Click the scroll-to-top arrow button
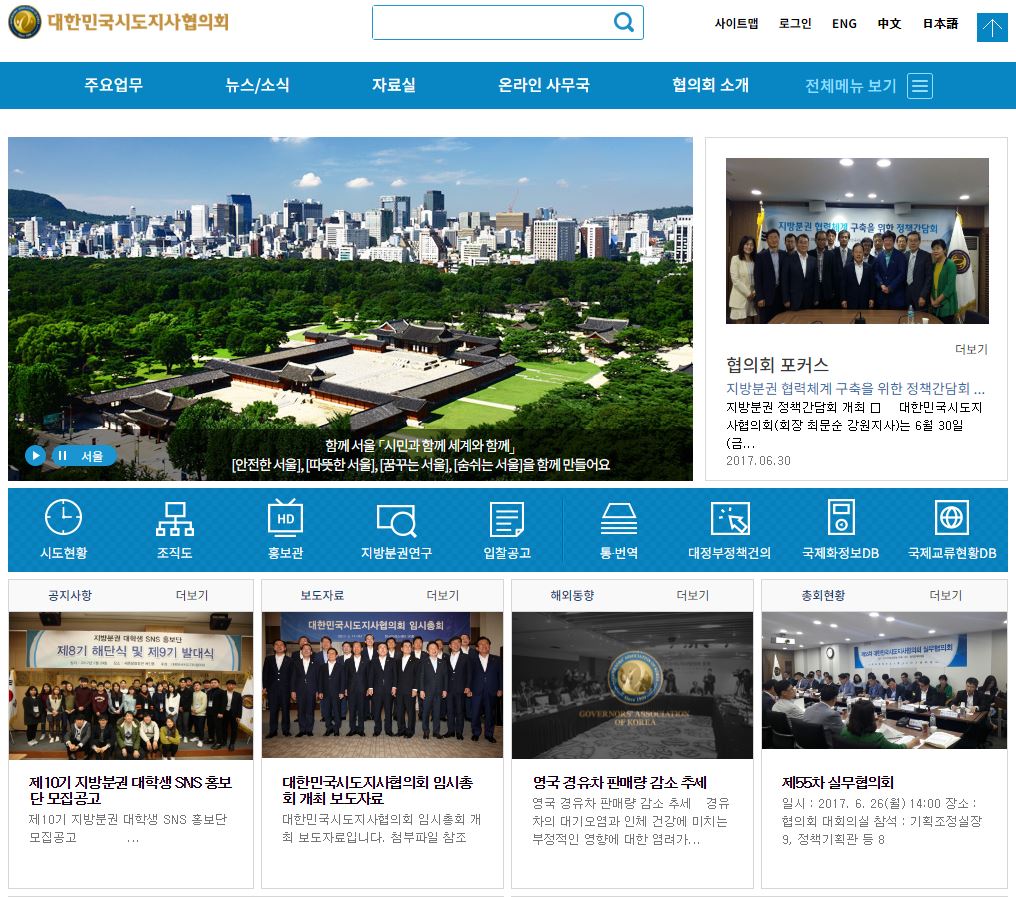The image size is (1016, 897). [x=991, y=27]
